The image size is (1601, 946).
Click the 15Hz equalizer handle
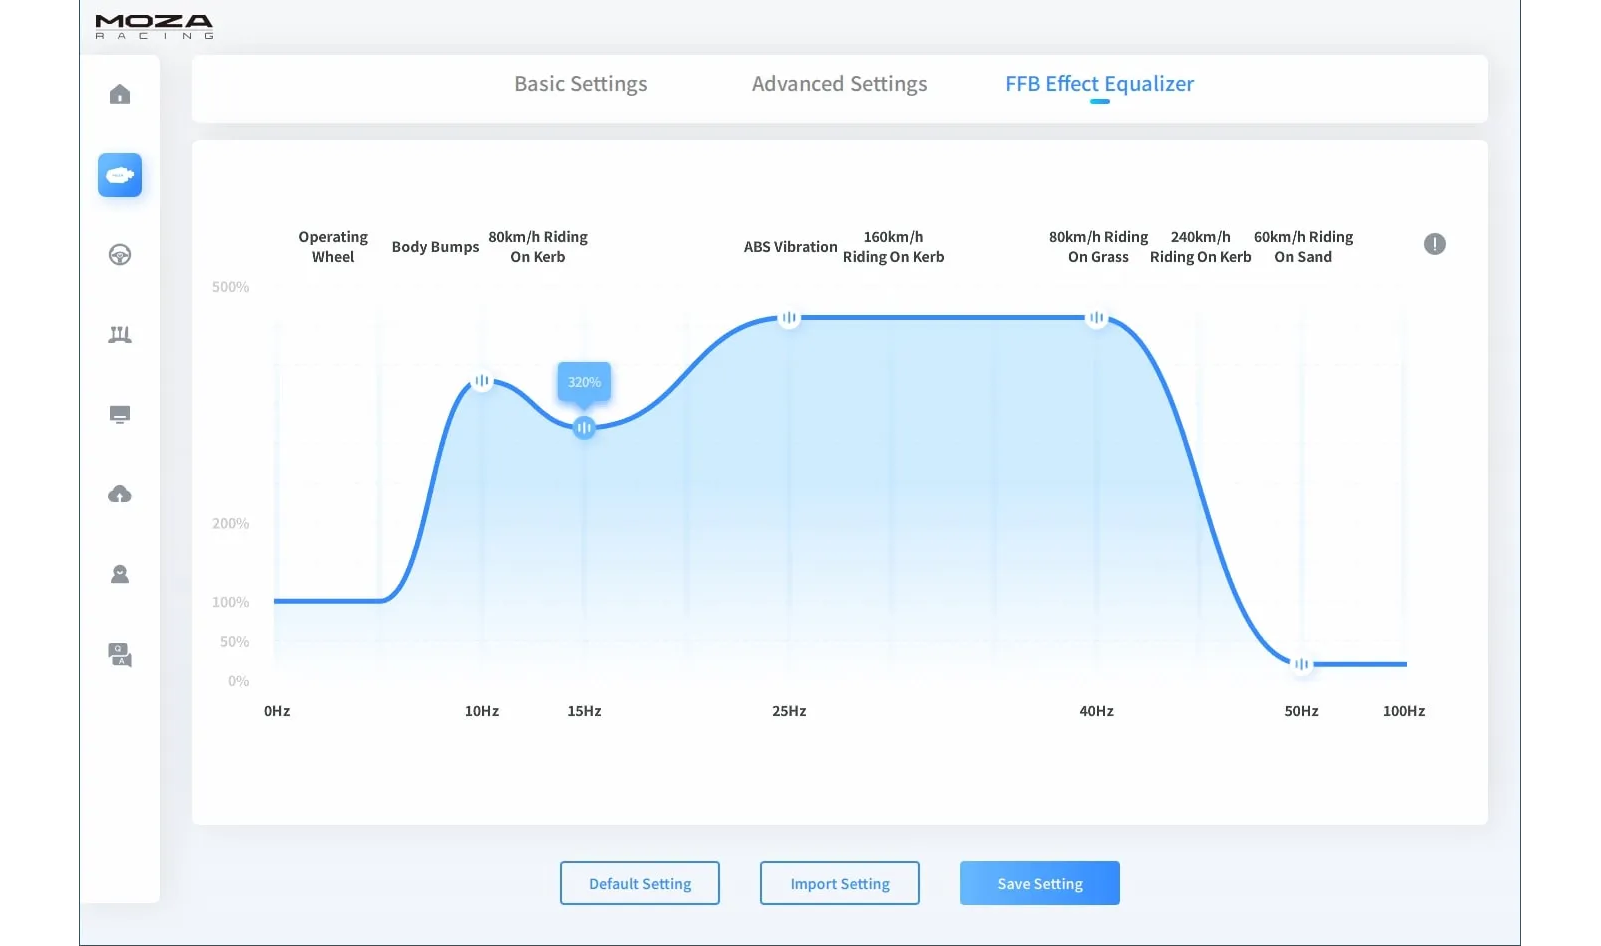584,428
